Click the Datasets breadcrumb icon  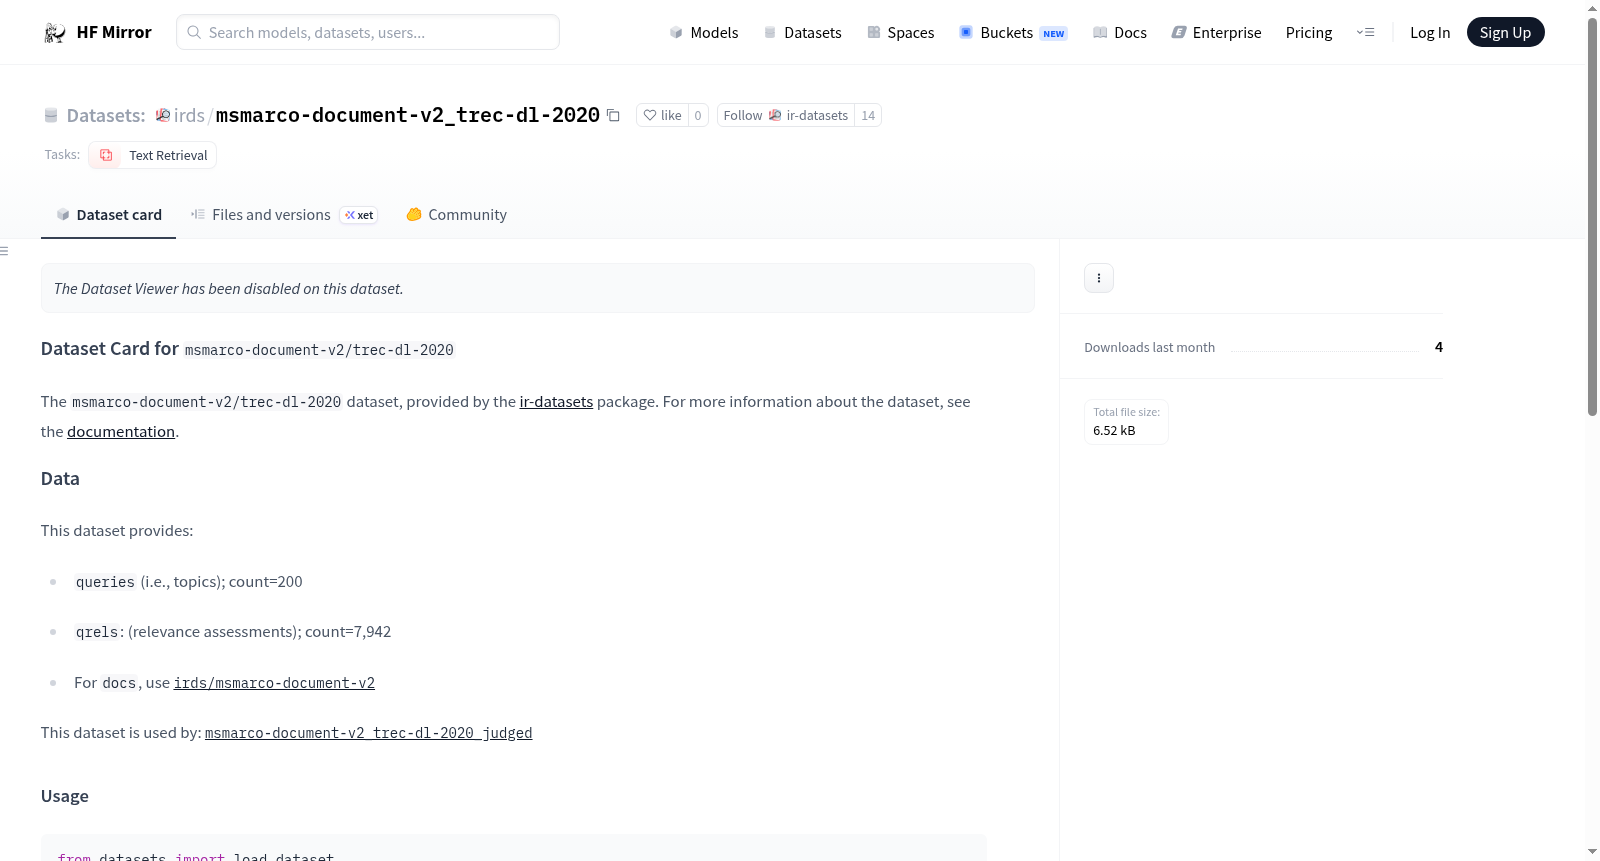click(51, 116)
